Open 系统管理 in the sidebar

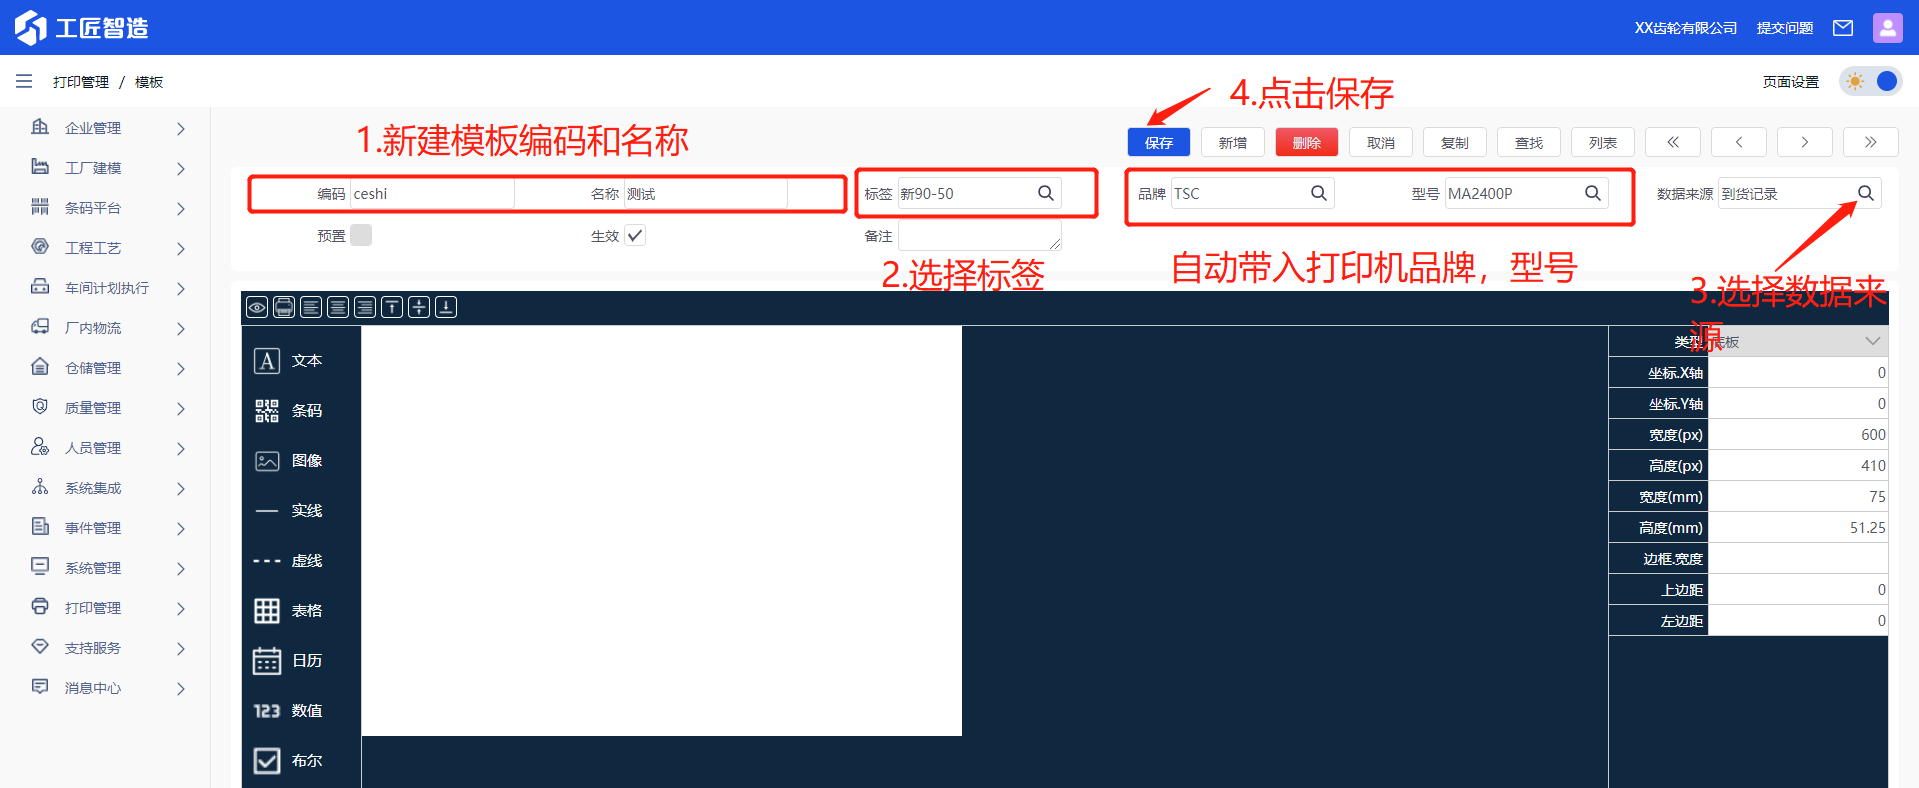click(x=108, y=568)
